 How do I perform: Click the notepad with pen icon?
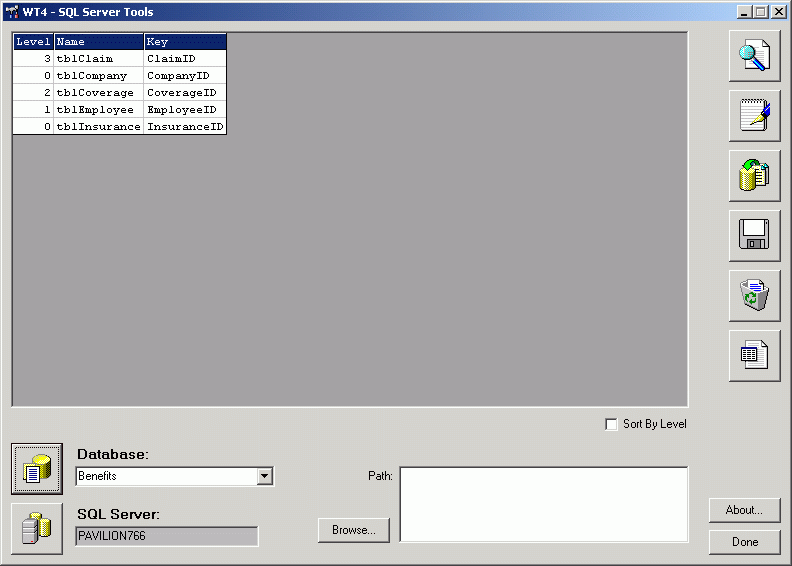pyautogui.click(x=754, y=116)
